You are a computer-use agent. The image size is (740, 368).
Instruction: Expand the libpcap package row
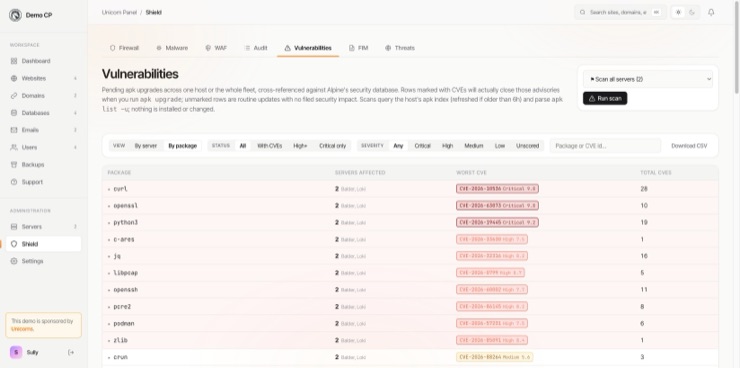pos(410,273)
